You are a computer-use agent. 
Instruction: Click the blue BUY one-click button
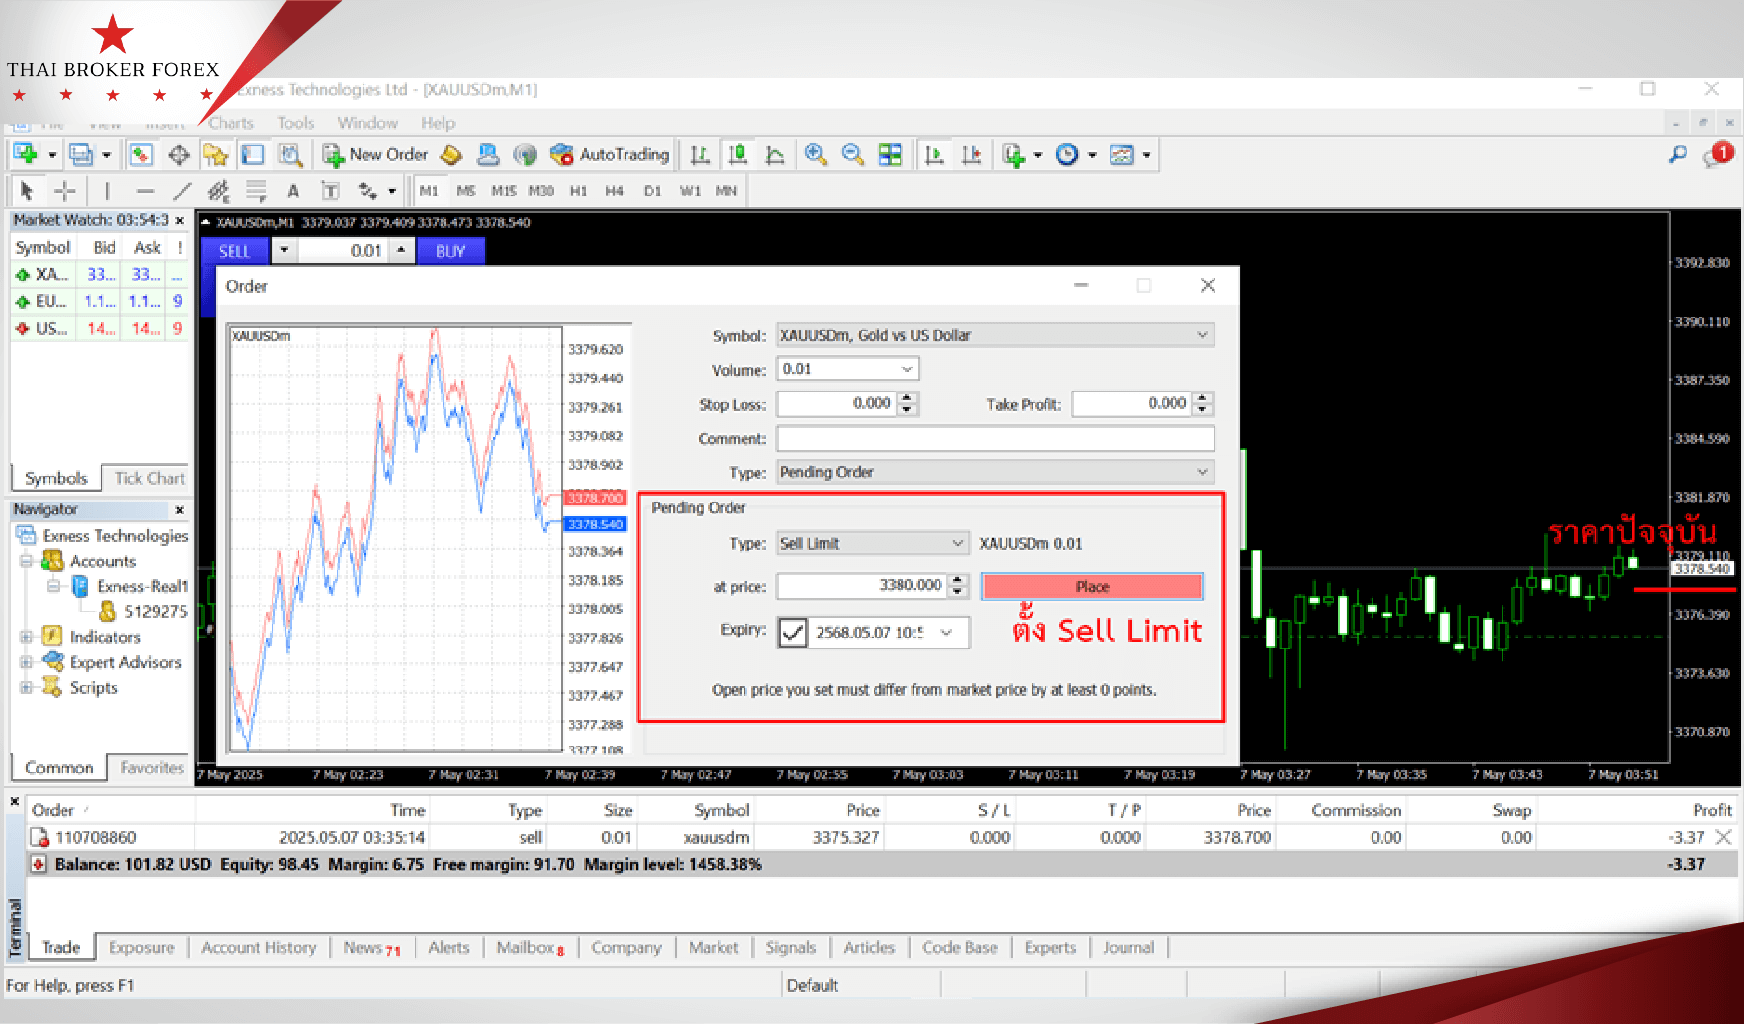[x=451, y=251]
